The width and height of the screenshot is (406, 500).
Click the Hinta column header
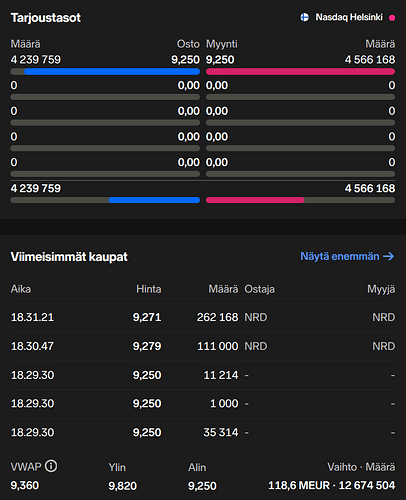point(149,289)
